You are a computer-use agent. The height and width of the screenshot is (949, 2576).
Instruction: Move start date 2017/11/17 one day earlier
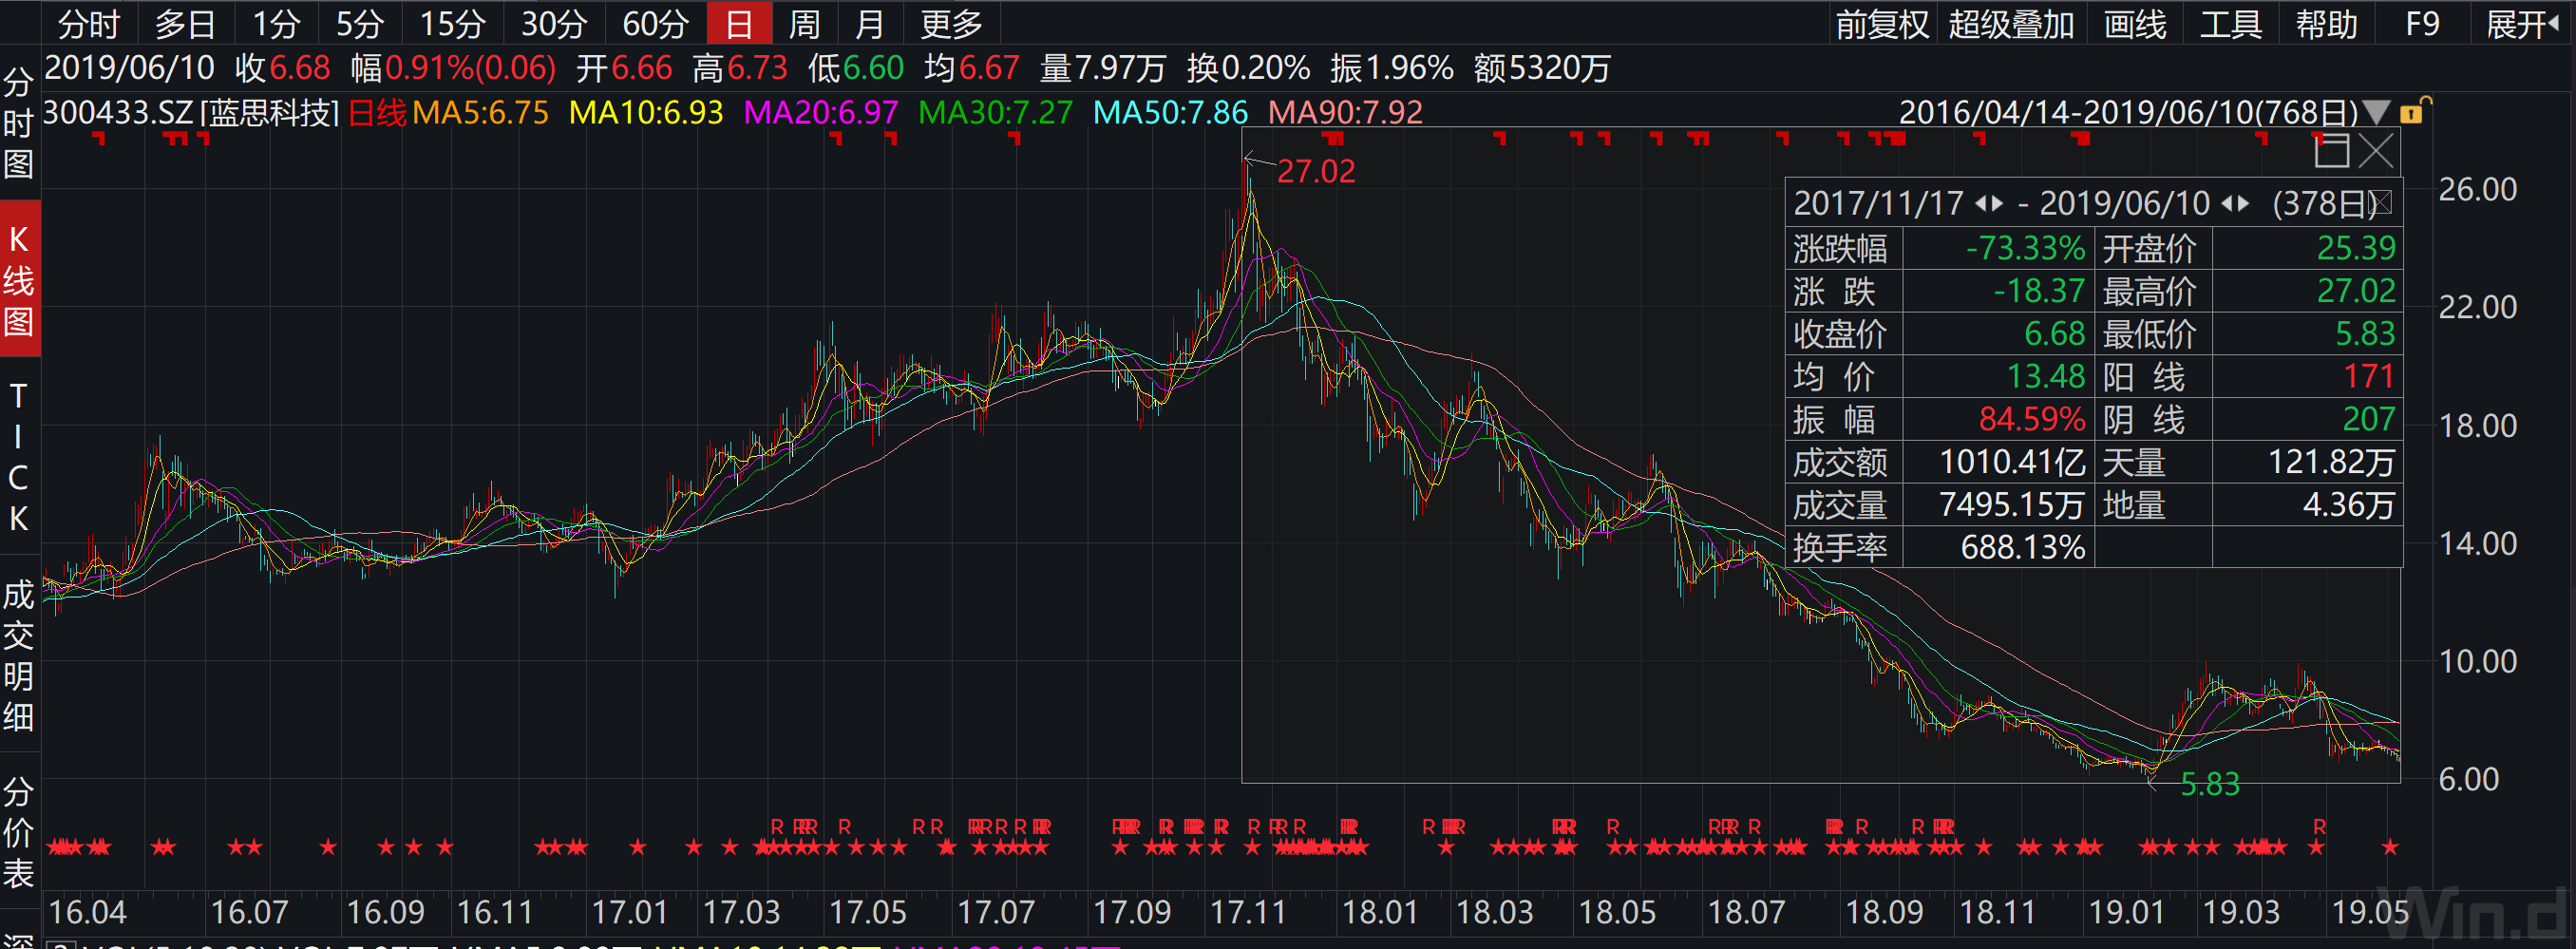tap(1981, 204)
